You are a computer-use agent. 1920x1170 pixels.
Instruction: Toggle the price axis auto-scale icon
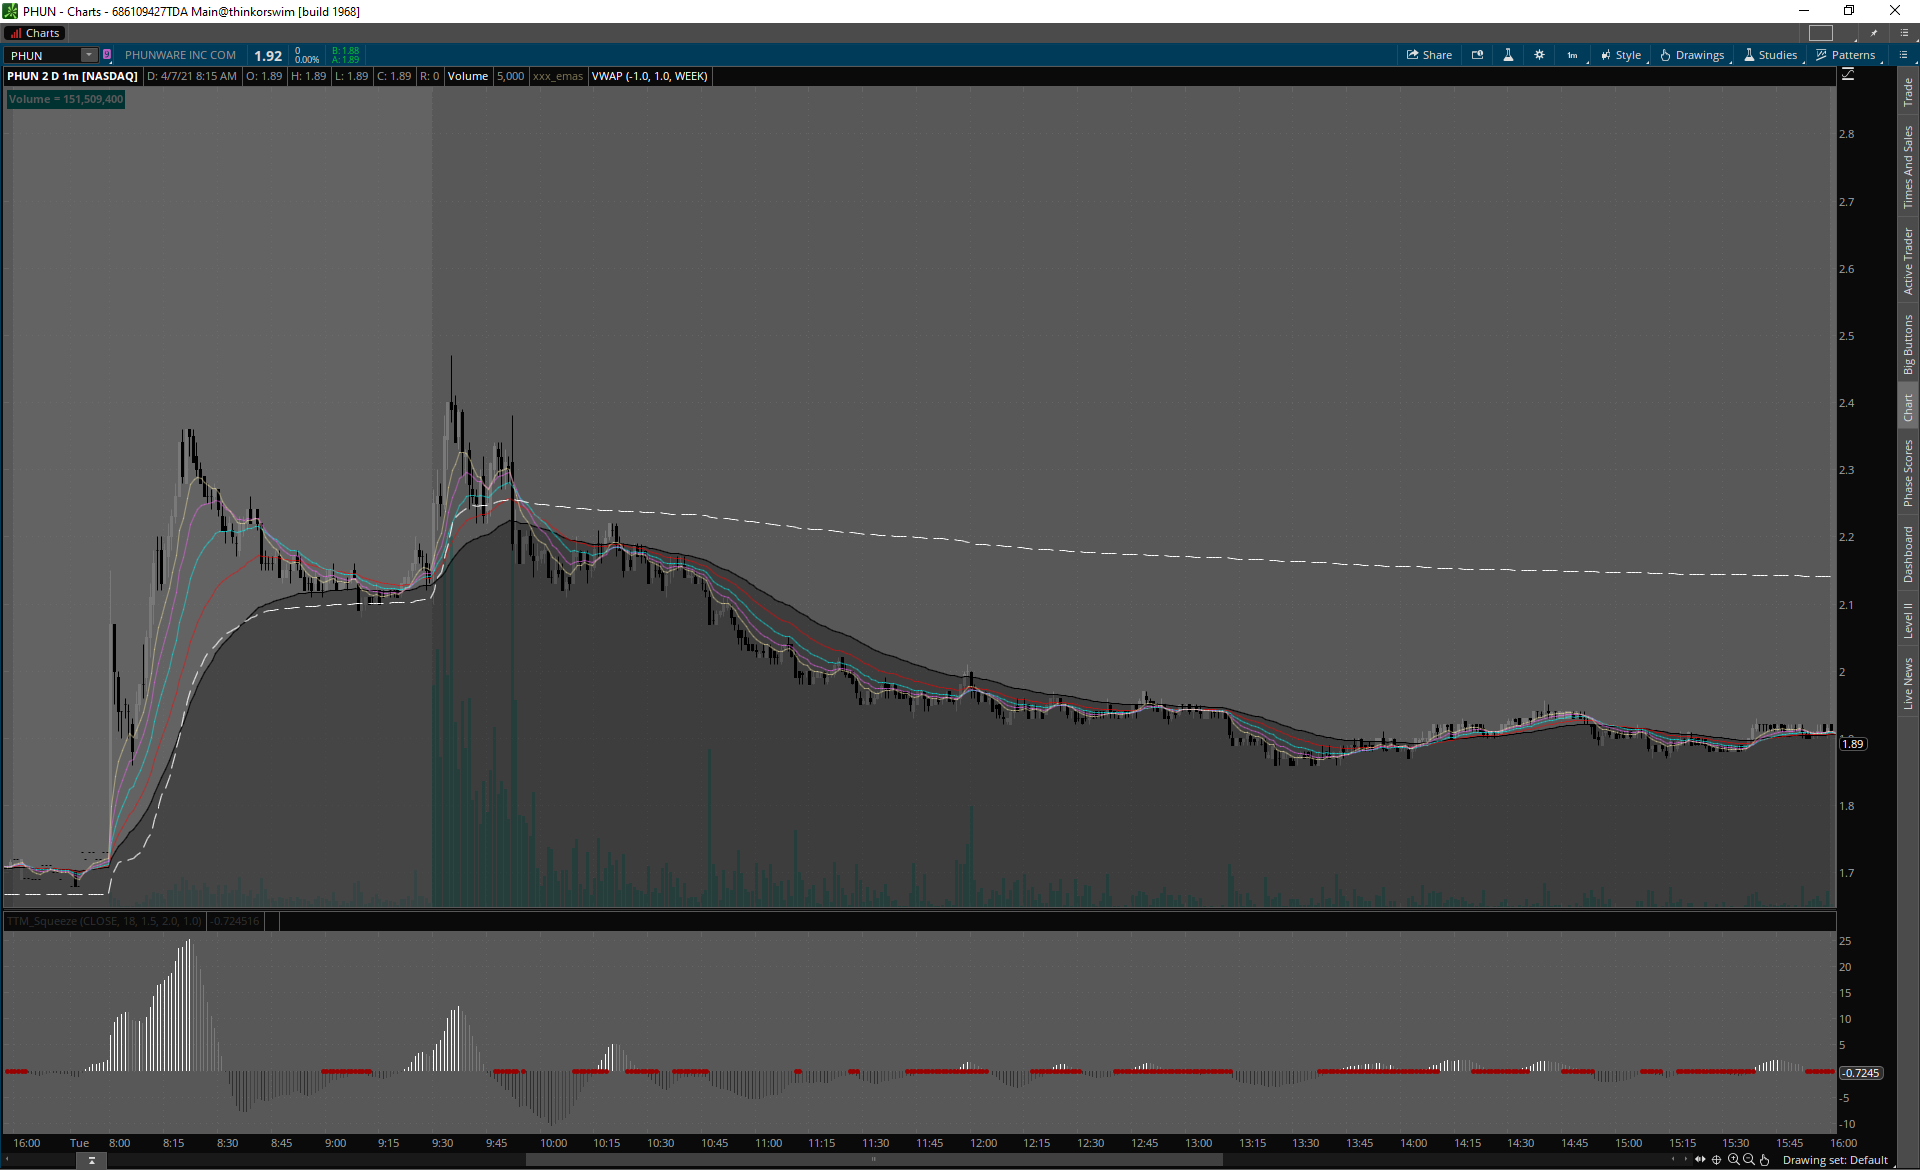(1848, 75)
